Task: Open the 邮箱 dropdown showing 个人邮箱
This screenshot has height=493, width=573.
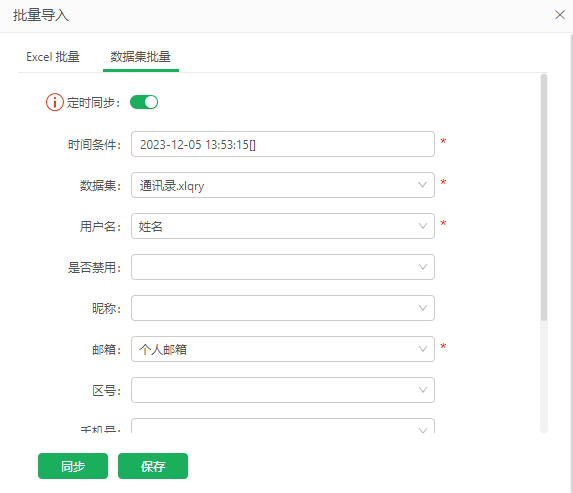Action: coord(283,349)
